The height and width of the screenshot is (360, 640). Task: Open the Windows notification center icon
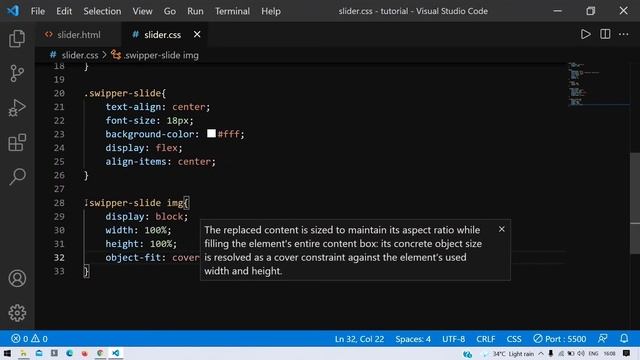tap(626, 353)
